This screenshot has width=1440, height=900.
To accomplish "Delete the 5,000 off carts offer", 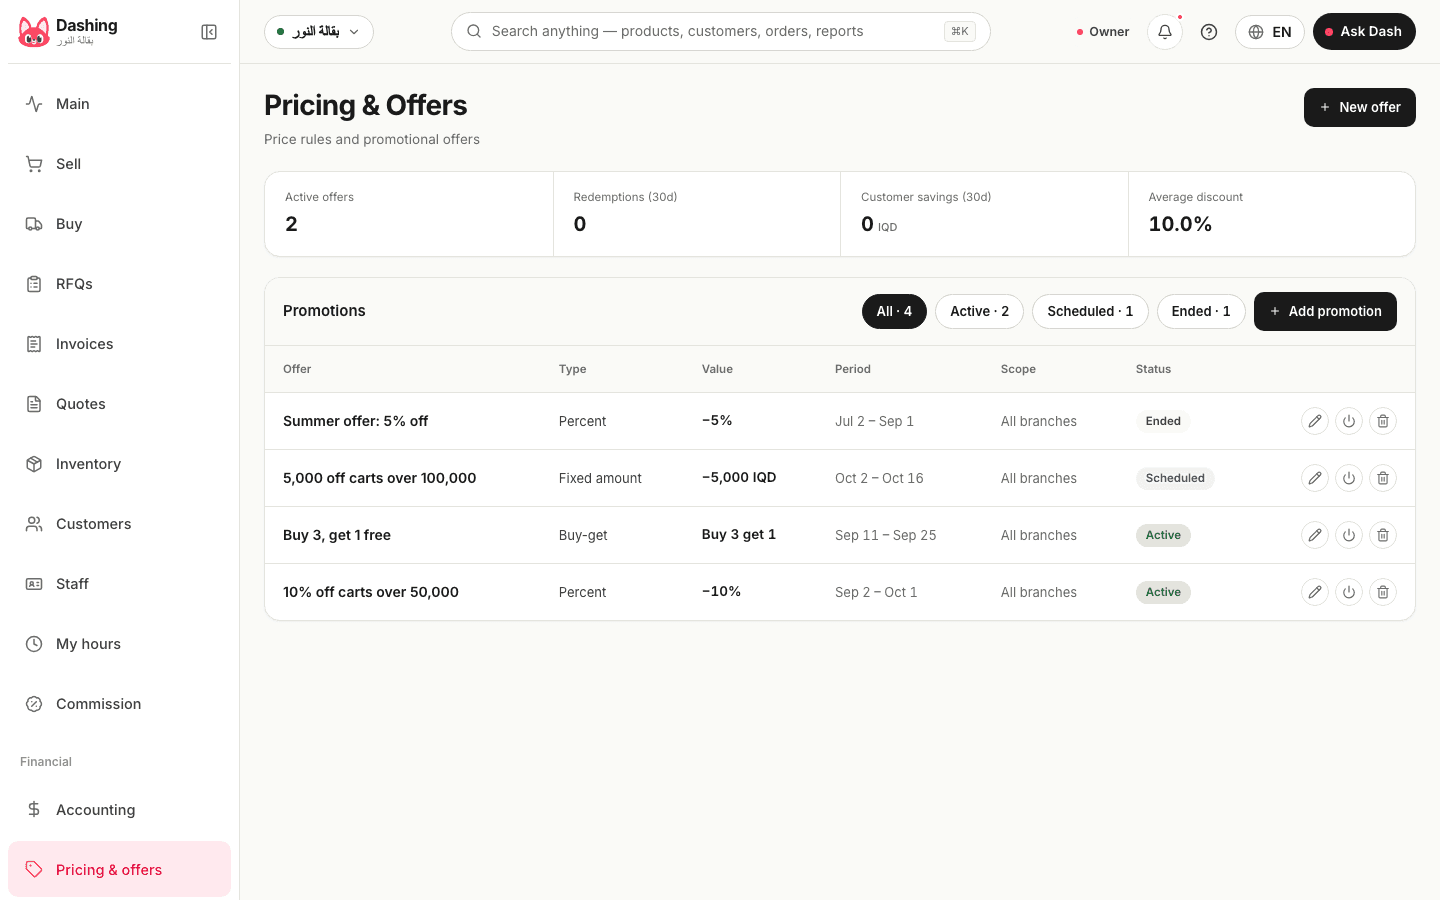I will (x=1383, y=478).
